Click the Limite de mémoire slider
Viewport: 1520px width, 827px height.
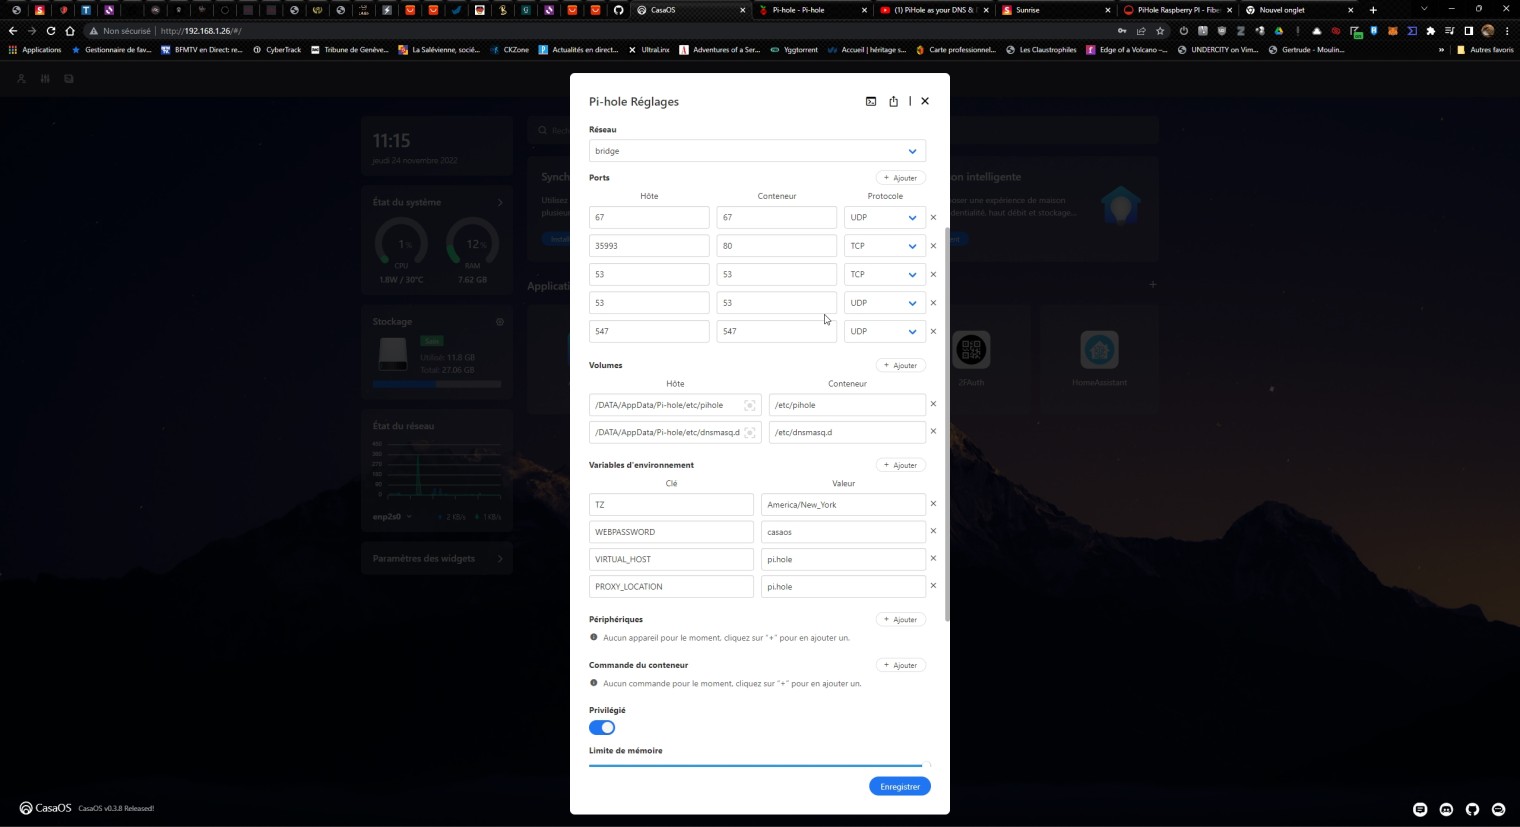coord(757,765)
